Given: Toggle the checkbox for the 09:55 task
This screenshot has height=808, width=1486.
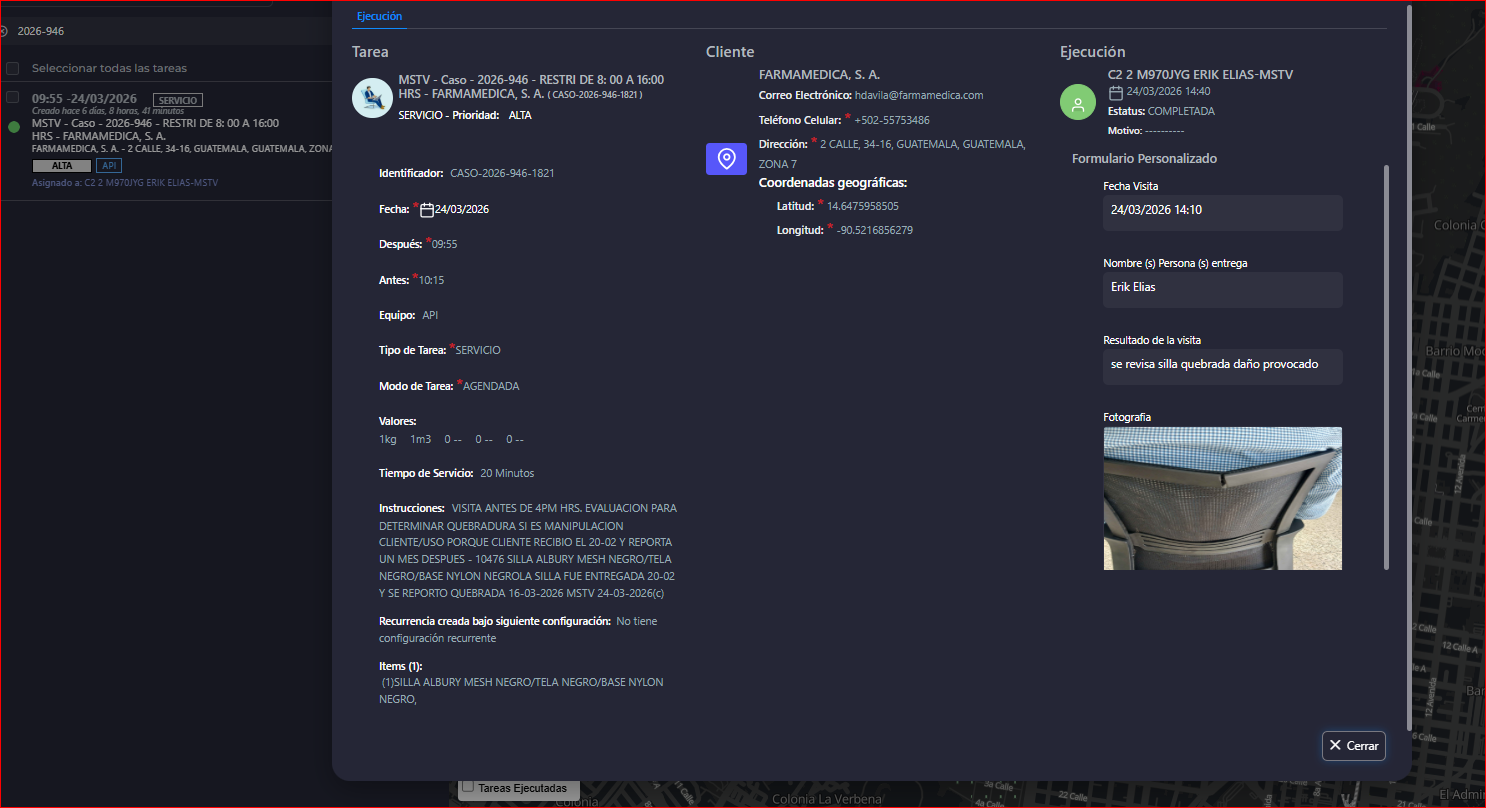Looking at the screenshot, I should click(13, 98).
